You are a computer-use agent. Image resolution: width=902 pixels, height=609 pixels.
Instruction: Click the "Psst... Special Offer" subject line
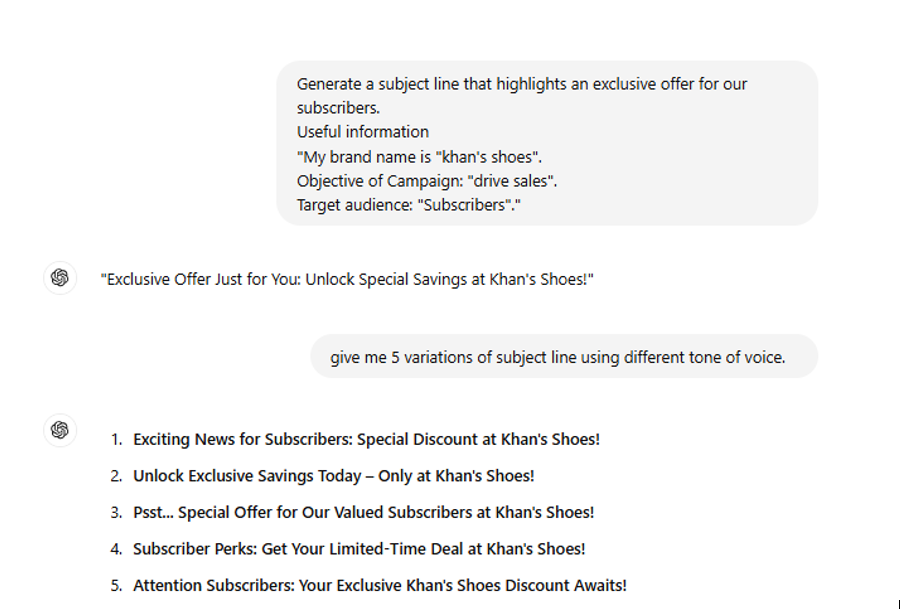[x=364, y=512]
